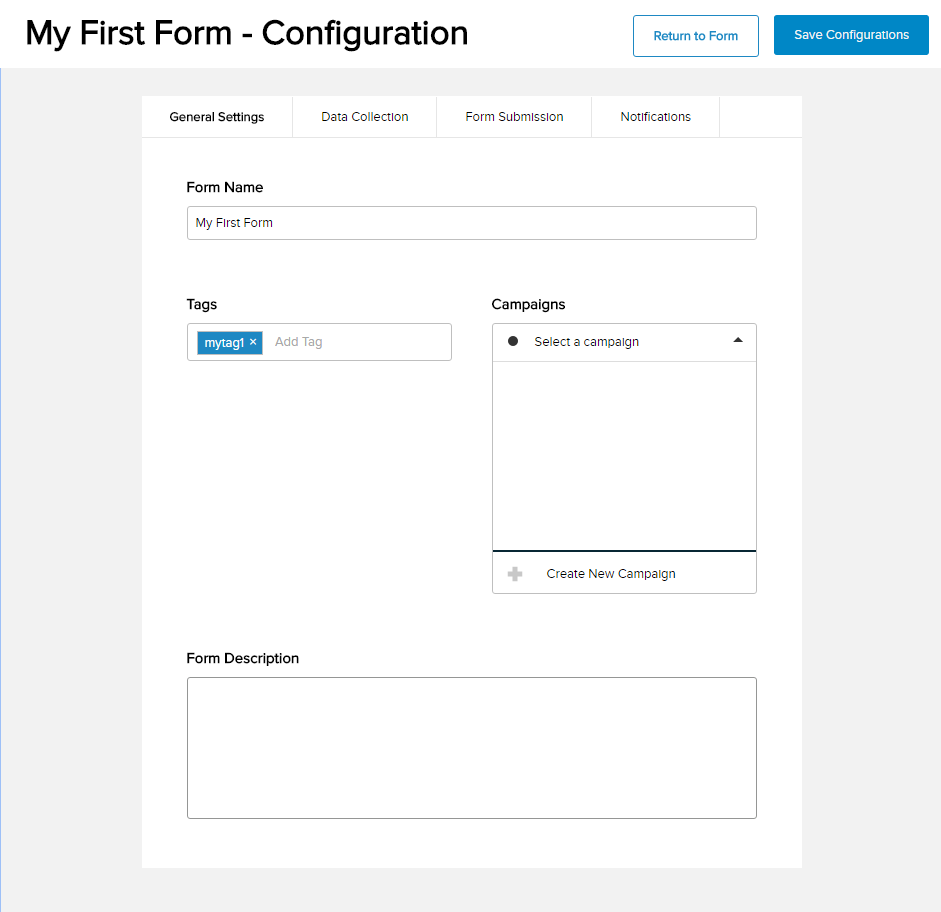Go to the Form Submission tab
The height and width of the screenshot is (912, 941).
coord(514,117)
